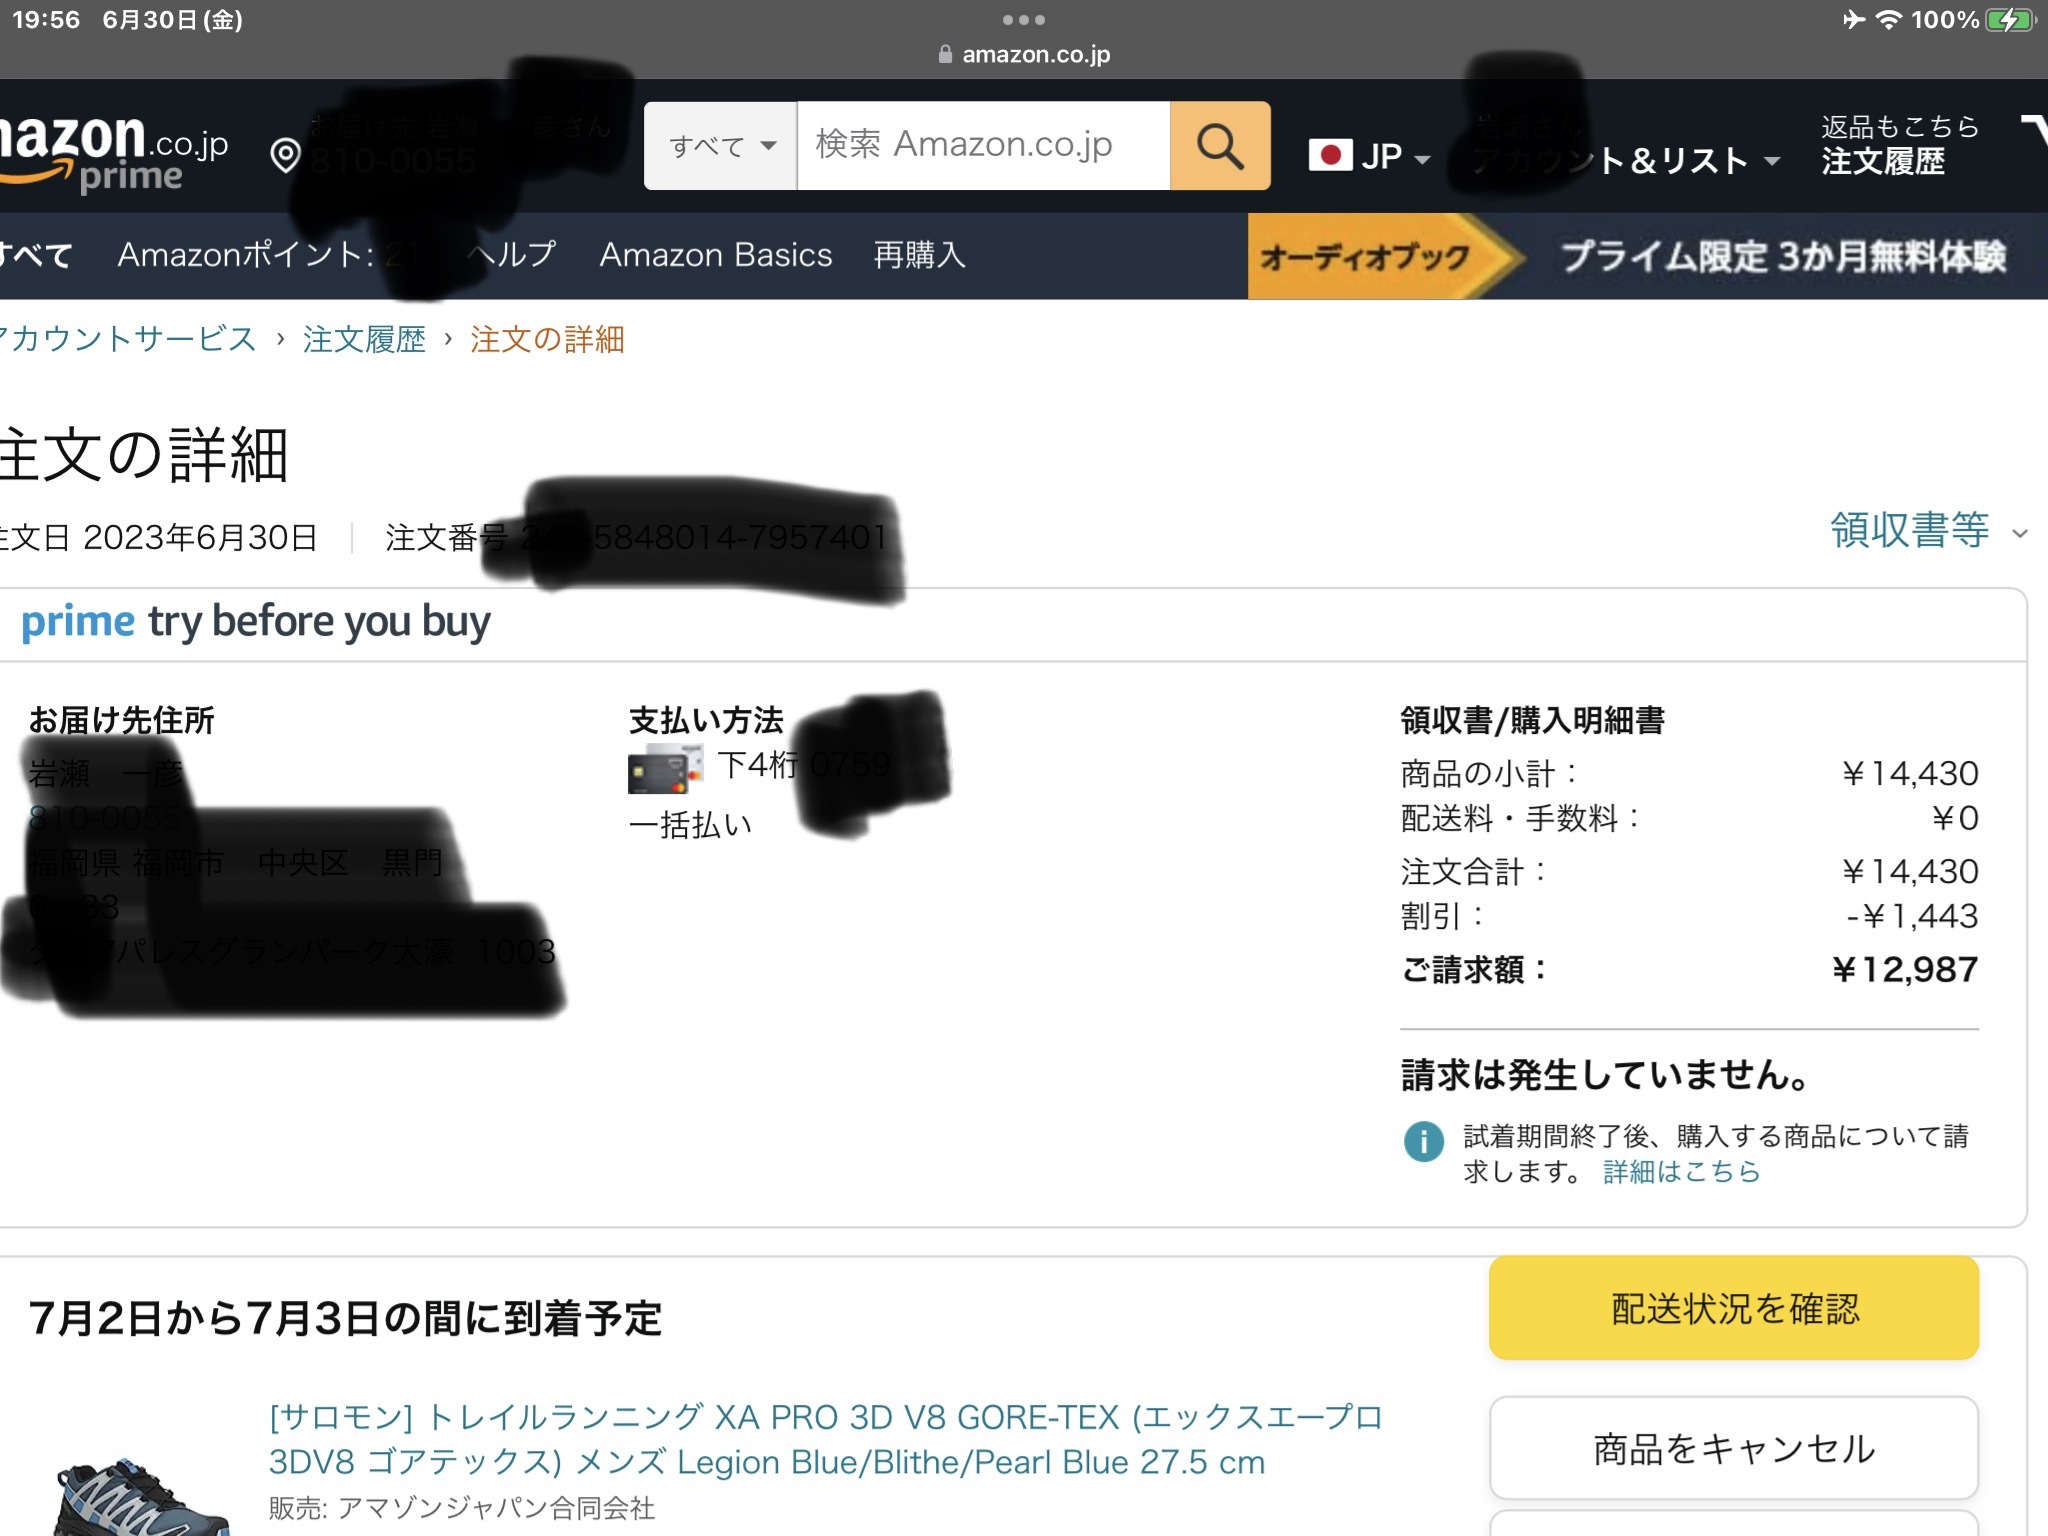2048x1536 pixels.
Task: Select 再購入 in the navigation bar
Action: point(919,256)
